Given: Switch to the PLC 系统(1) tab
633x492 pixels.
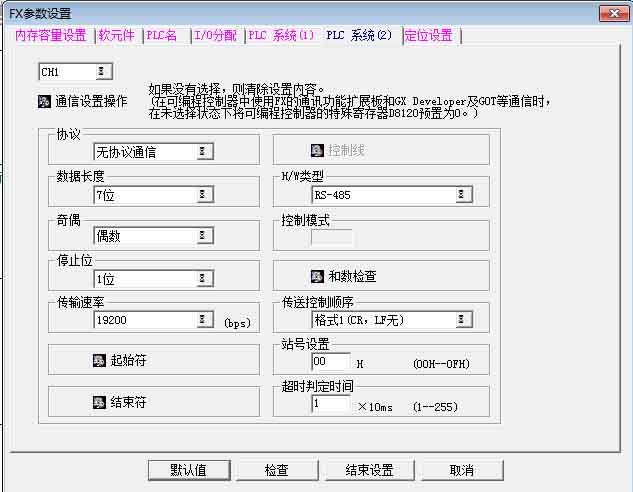Looking at the screenshot, I should coord(281,35).
